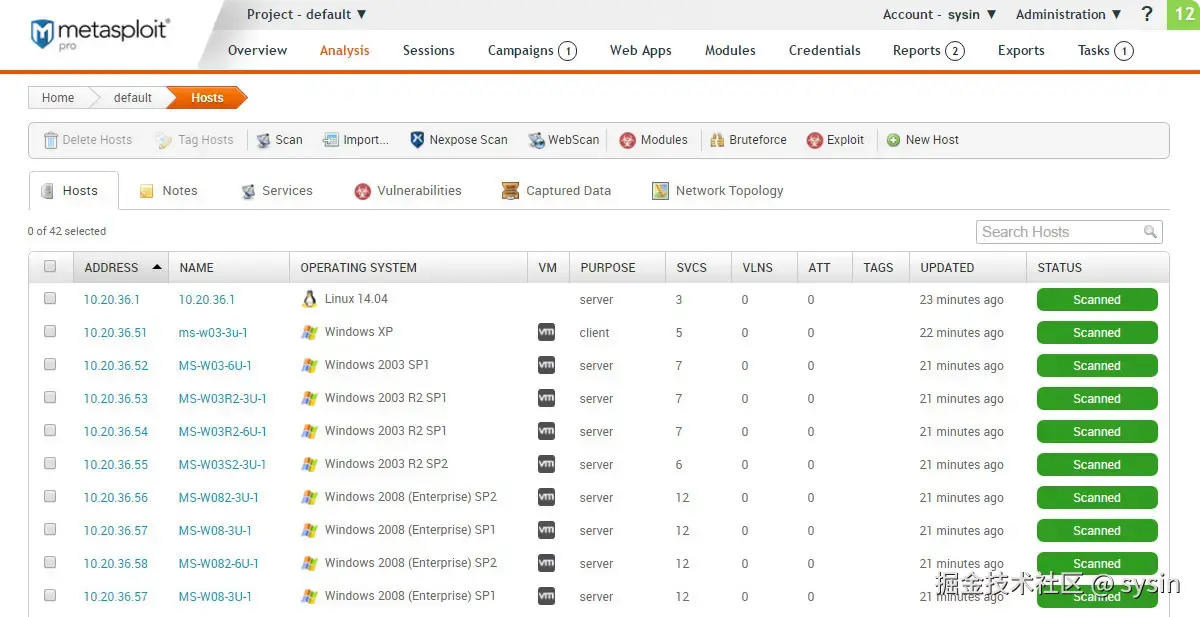Tick the checkbox for 10.20.36.58
Viewport: 1200px width, 617px height.
pos(50,563)
